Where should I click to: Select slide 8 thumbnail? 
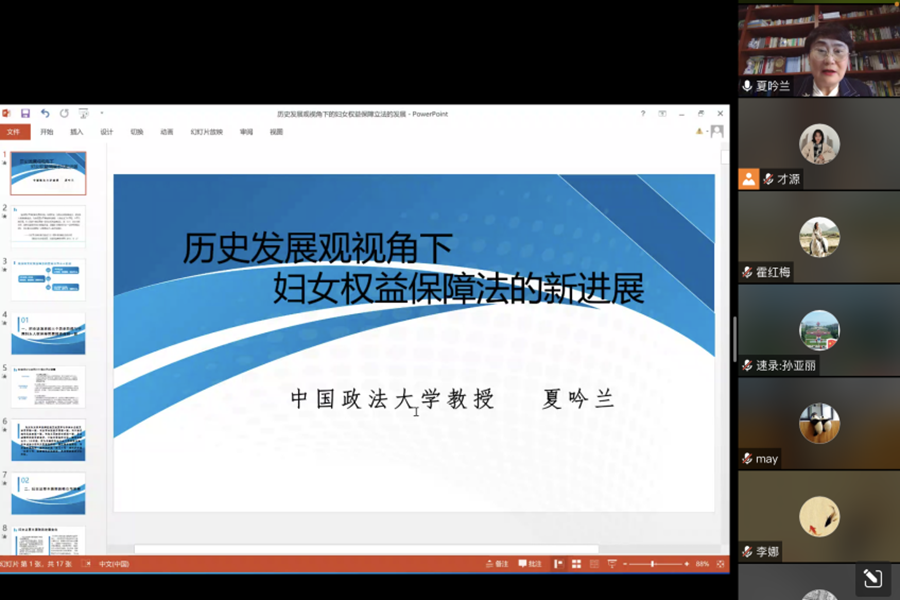48,540
